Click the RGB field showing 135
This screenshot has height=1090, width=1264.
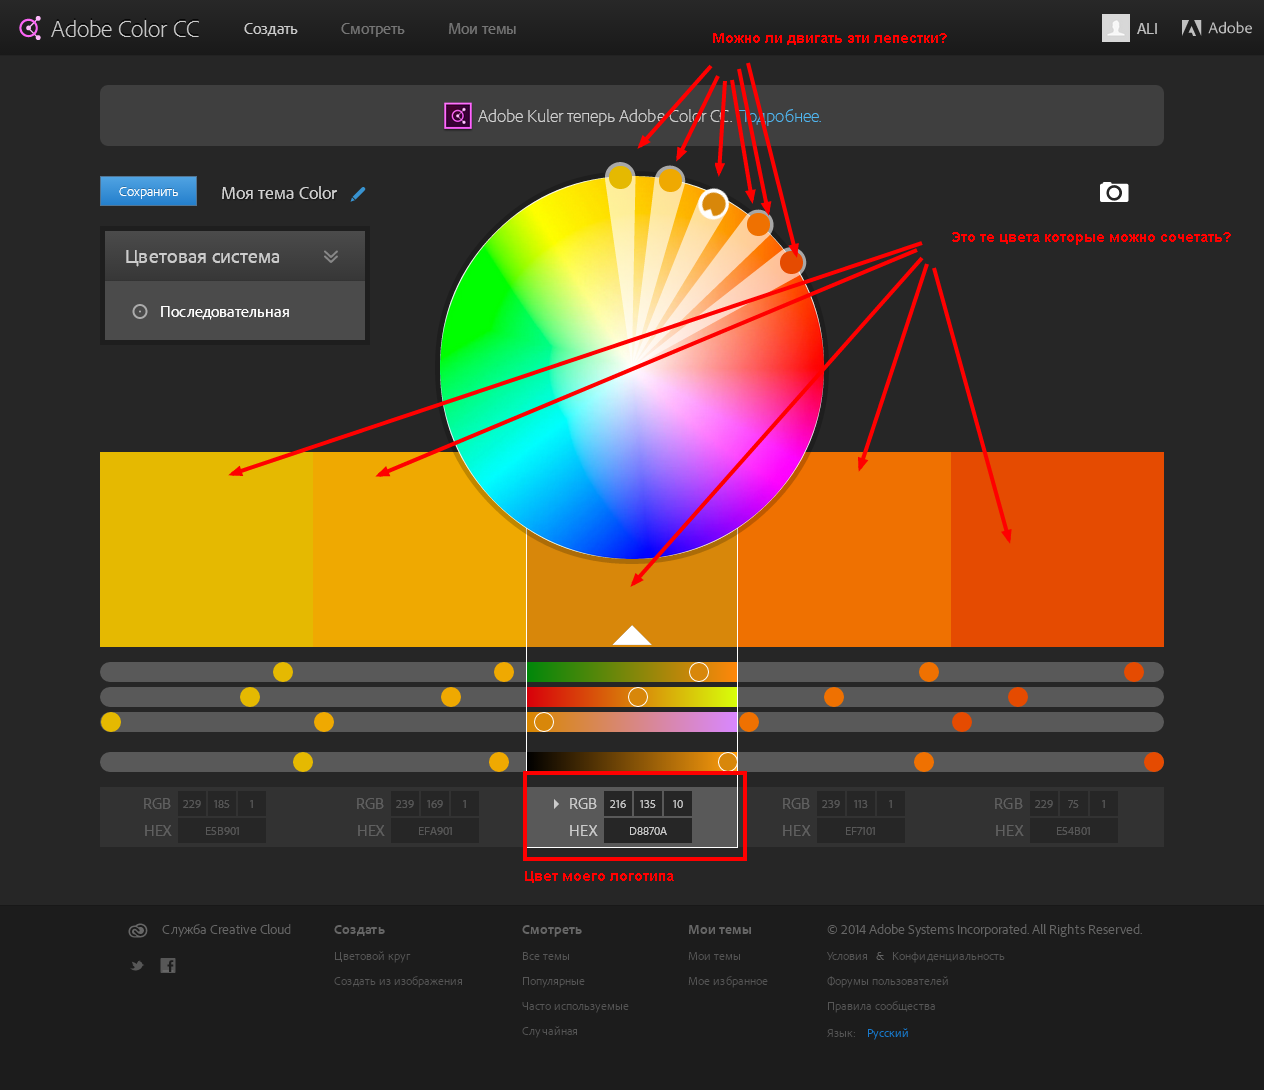(x=648, y=804)
